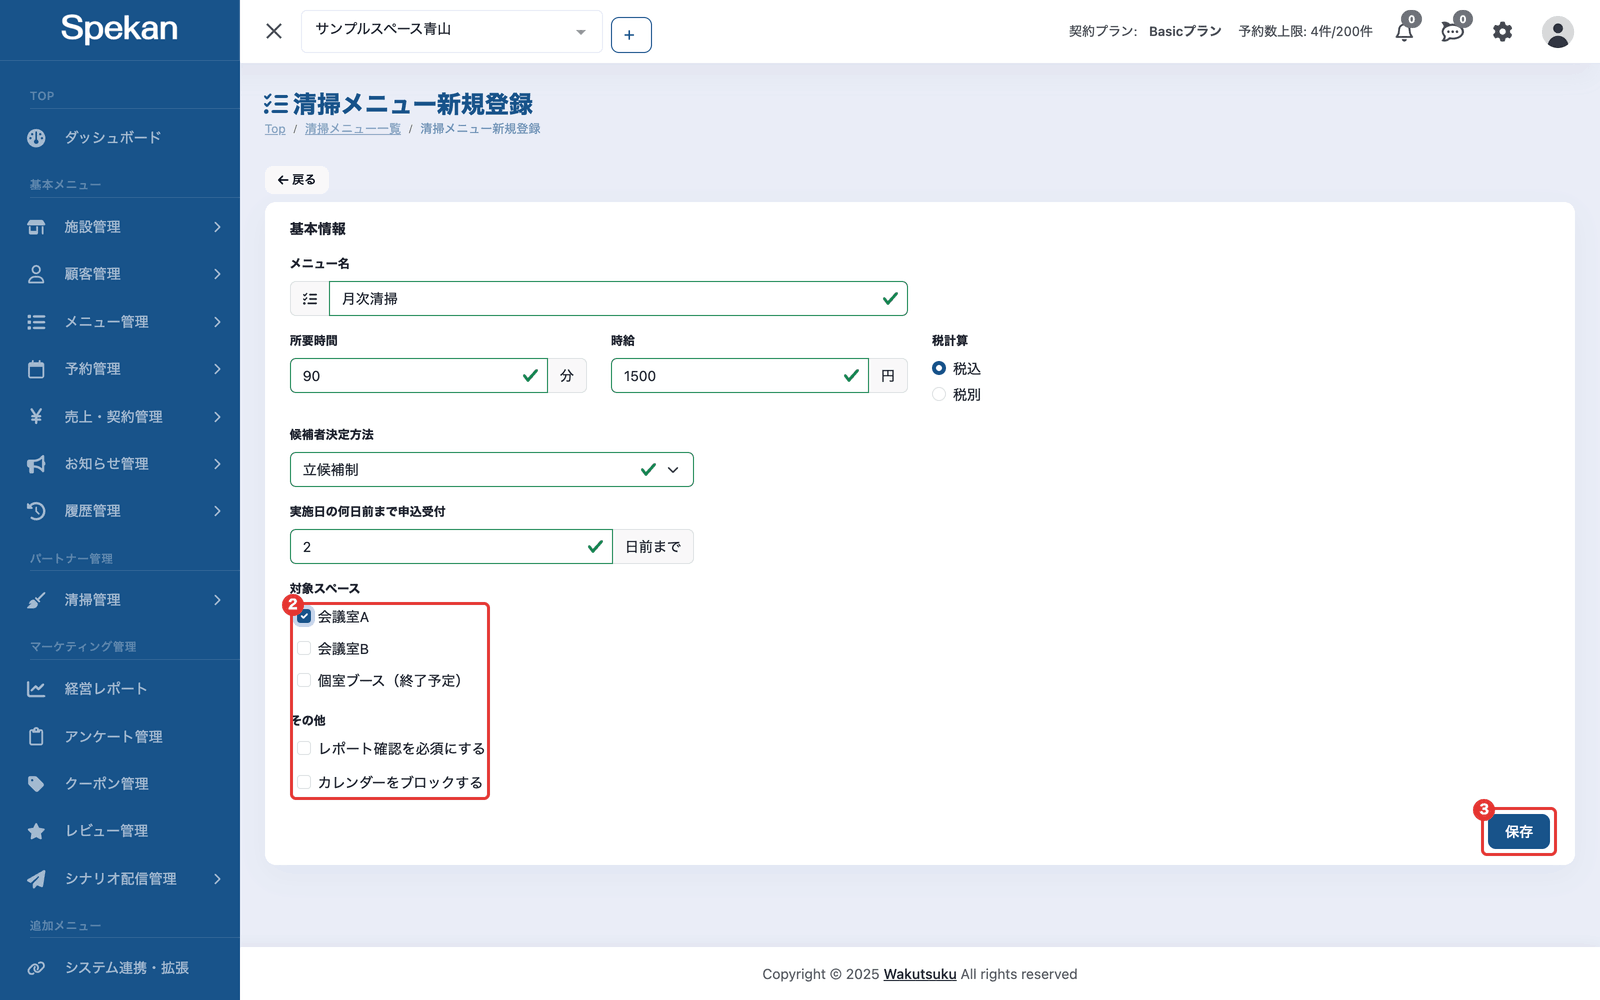
Task: Click the 清掃管理 broom icon
Action: (x=36, y=600)
